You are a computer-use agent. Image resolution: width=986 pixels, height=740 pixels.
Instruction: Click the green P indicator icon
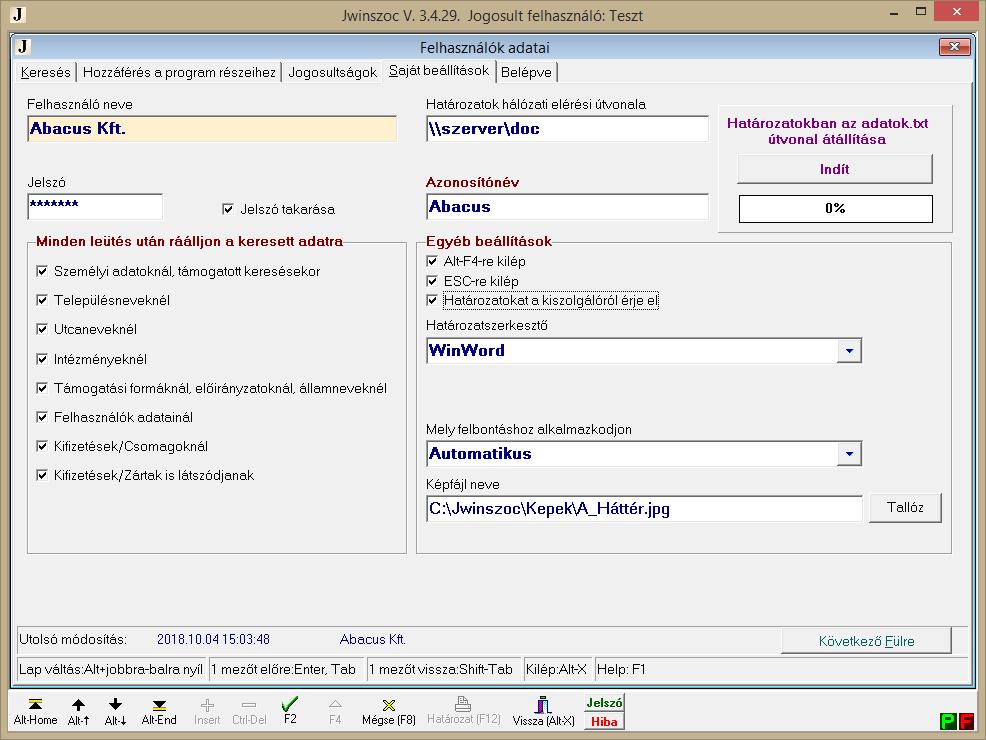coord(948,721)
